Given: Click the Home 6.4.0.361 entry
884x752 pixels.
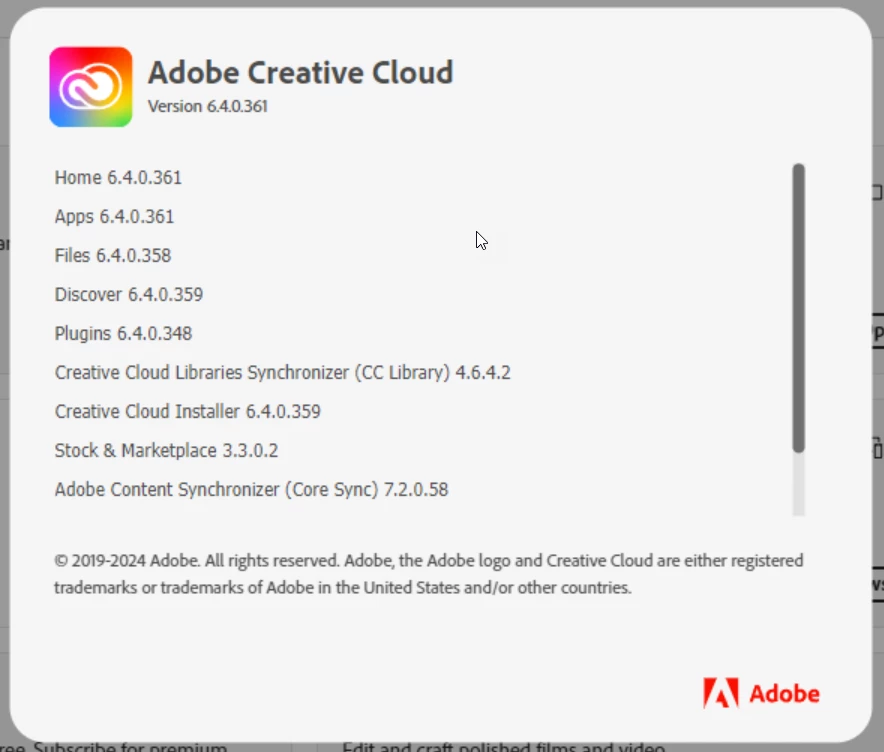Looking at the screenshot, I should tap(118, 178).
